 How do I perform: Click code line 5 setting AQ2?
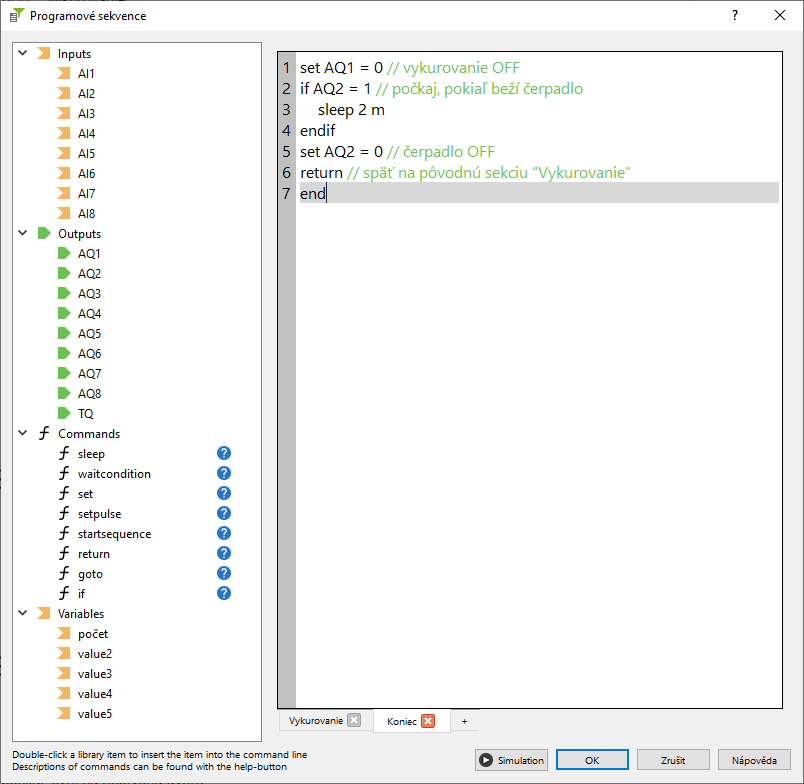(x=398, y=152)
